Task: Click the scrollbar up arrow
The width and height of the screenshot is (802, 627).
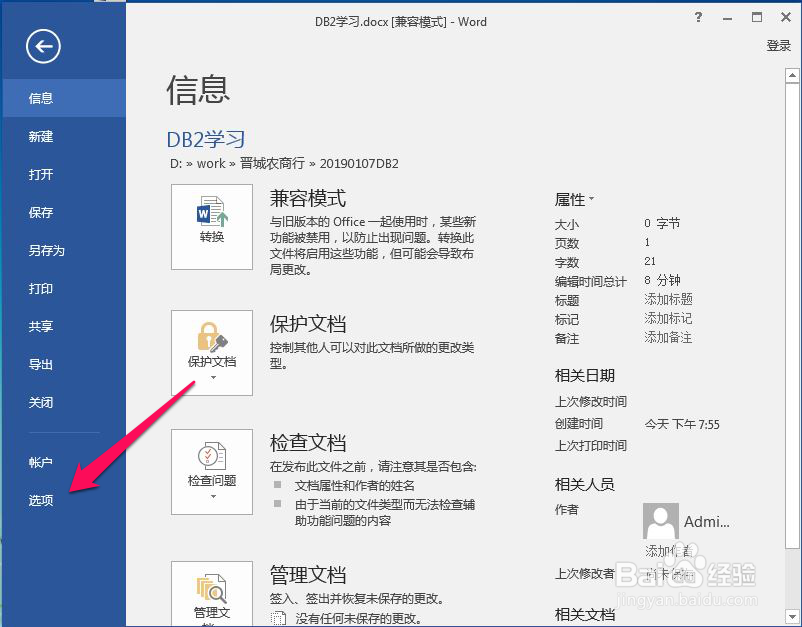Action: pos(792,76)
